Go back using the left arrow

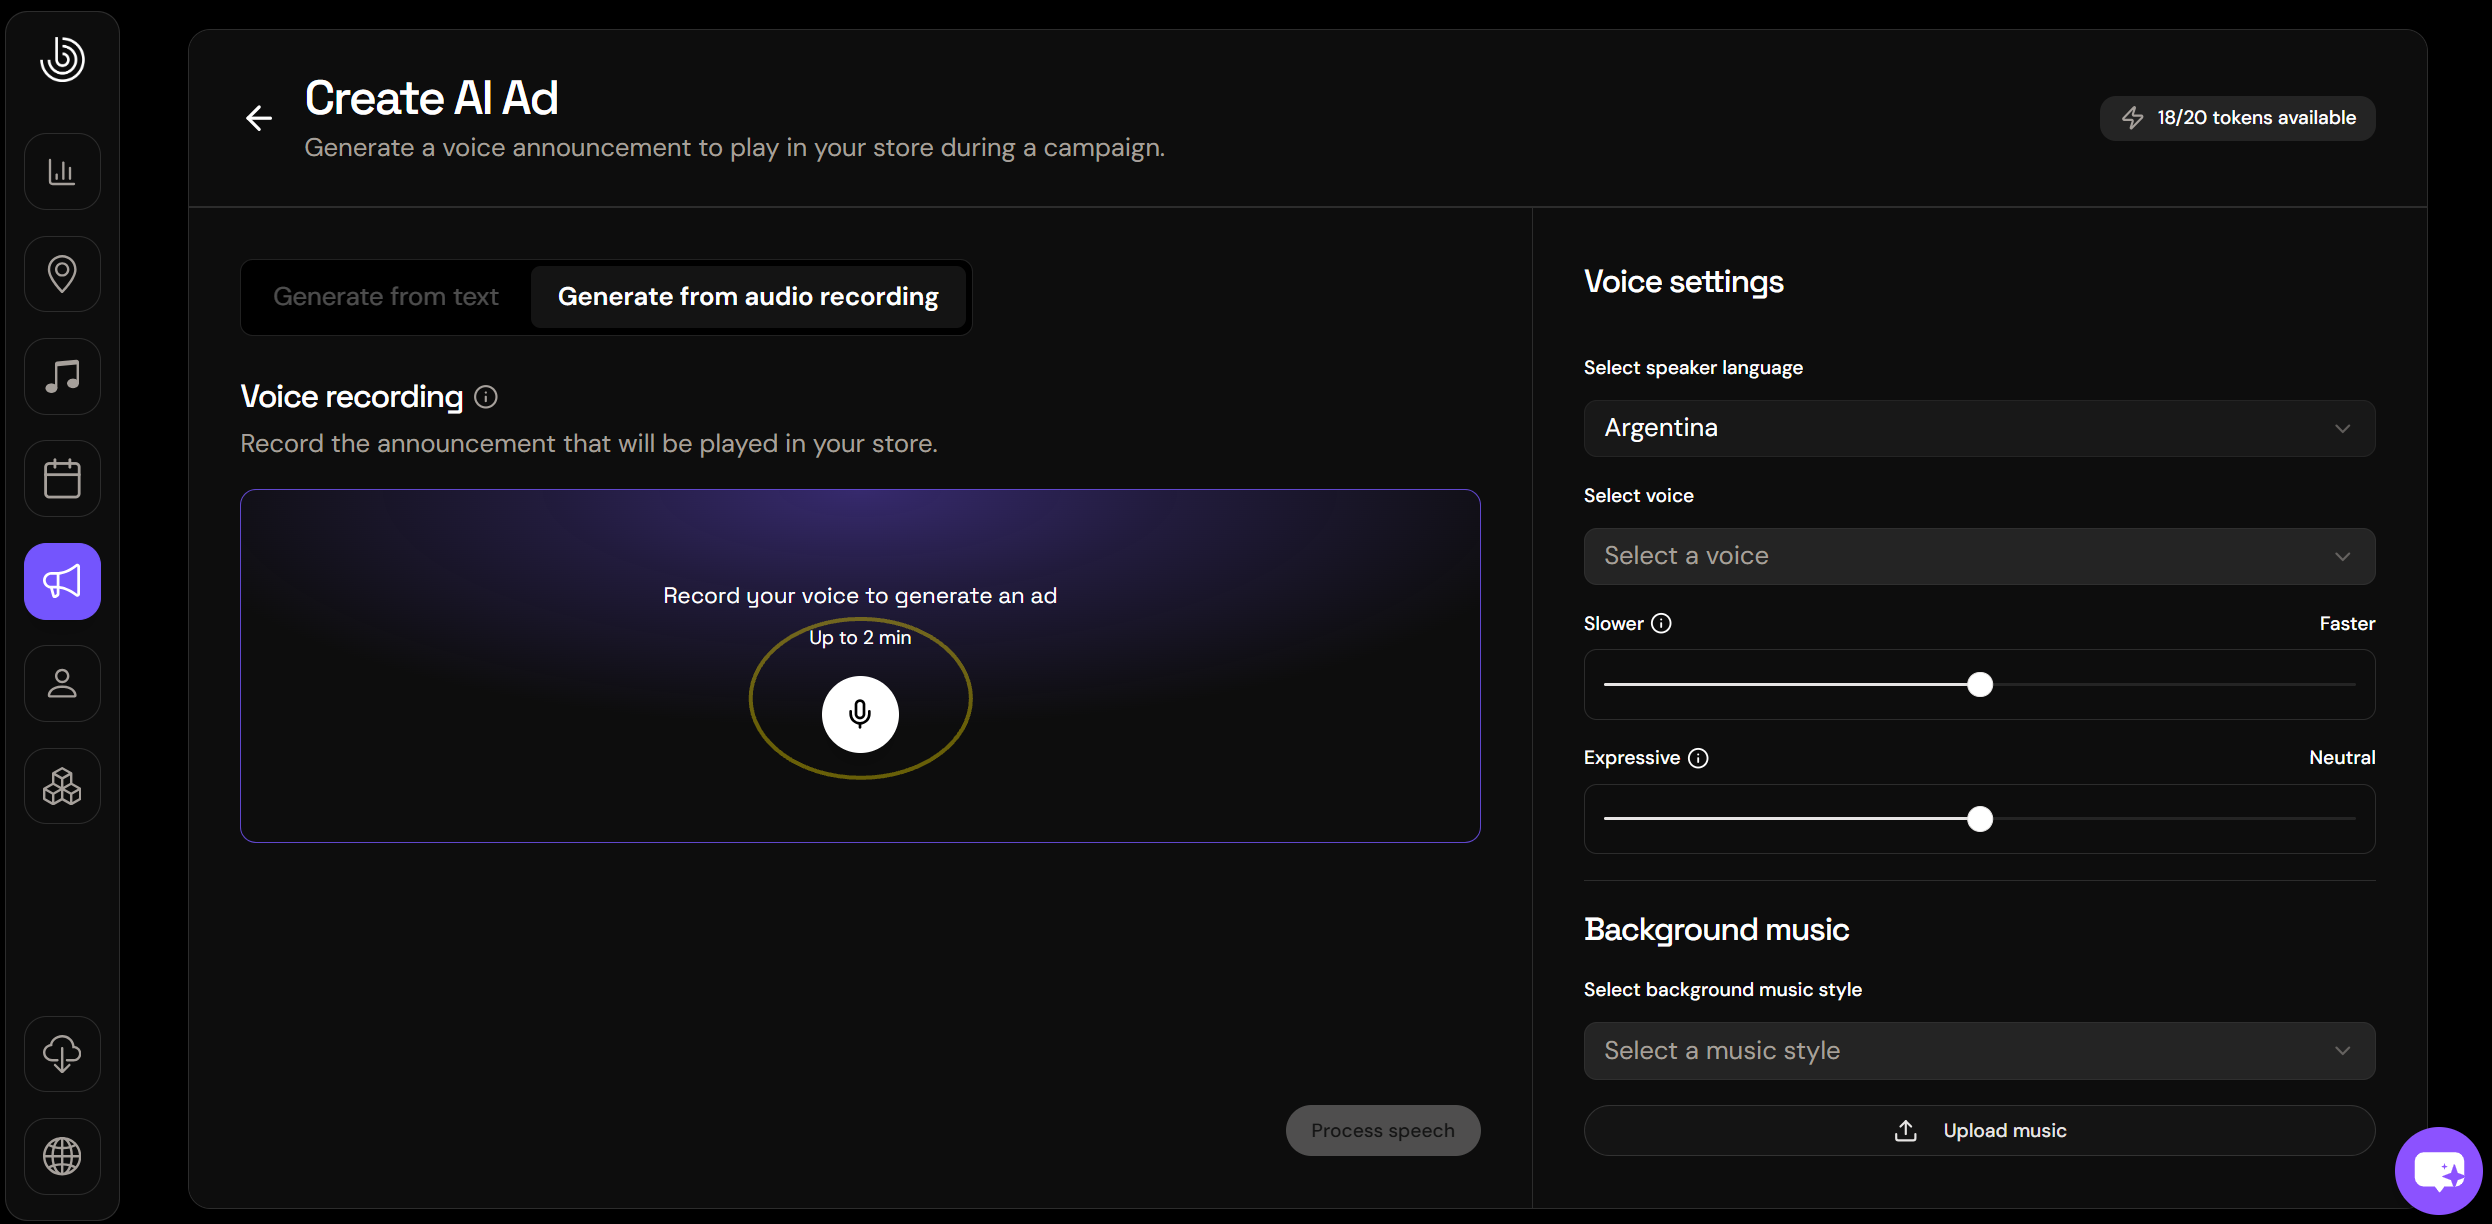pos(259,118)
